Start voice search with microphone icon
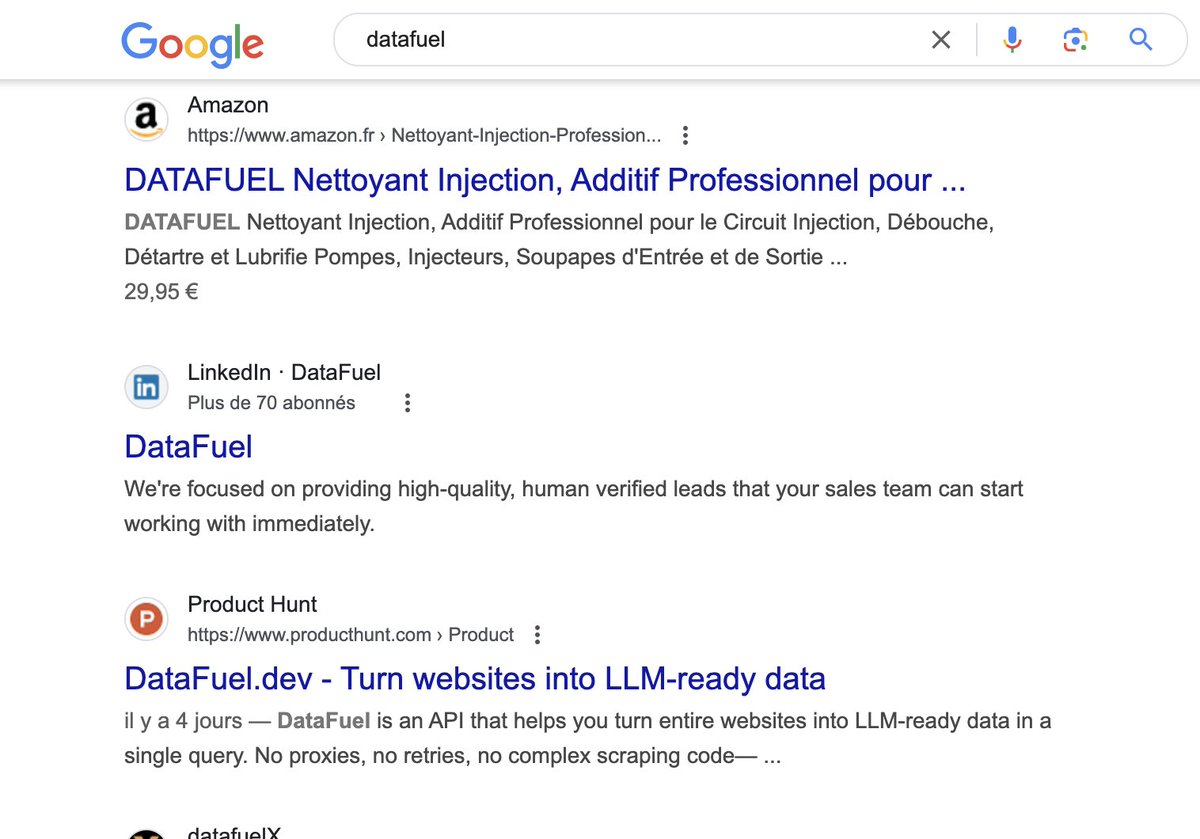The image size is (1200, 839). coord(1012,40)
